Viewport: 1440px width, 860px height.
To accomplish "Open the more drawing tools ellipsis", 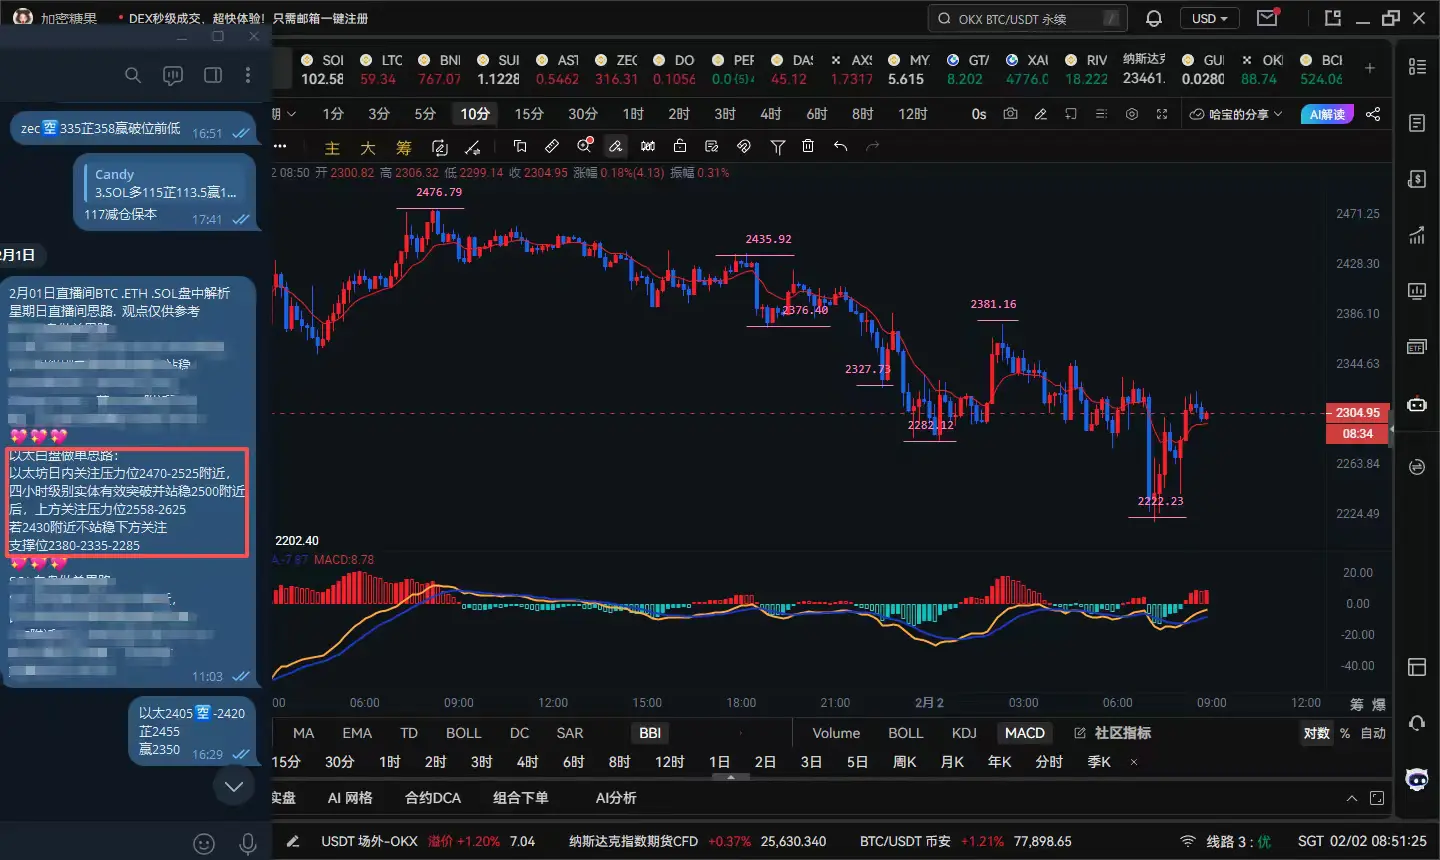I will tap(280, 146).
